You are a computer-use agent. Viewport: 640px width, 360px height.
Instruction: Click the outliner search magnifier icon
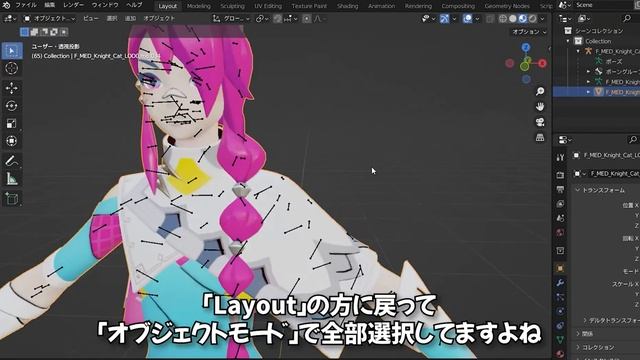tap(627, 18)
